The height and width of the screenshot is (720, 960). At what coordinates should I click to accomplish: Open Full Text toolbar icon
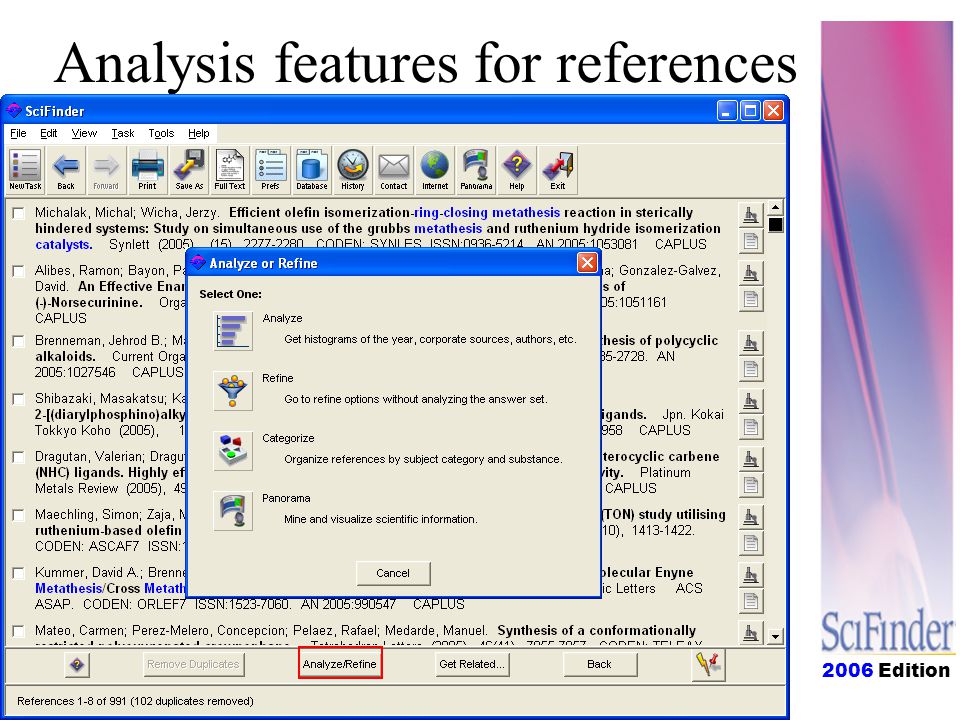point(230,170)
